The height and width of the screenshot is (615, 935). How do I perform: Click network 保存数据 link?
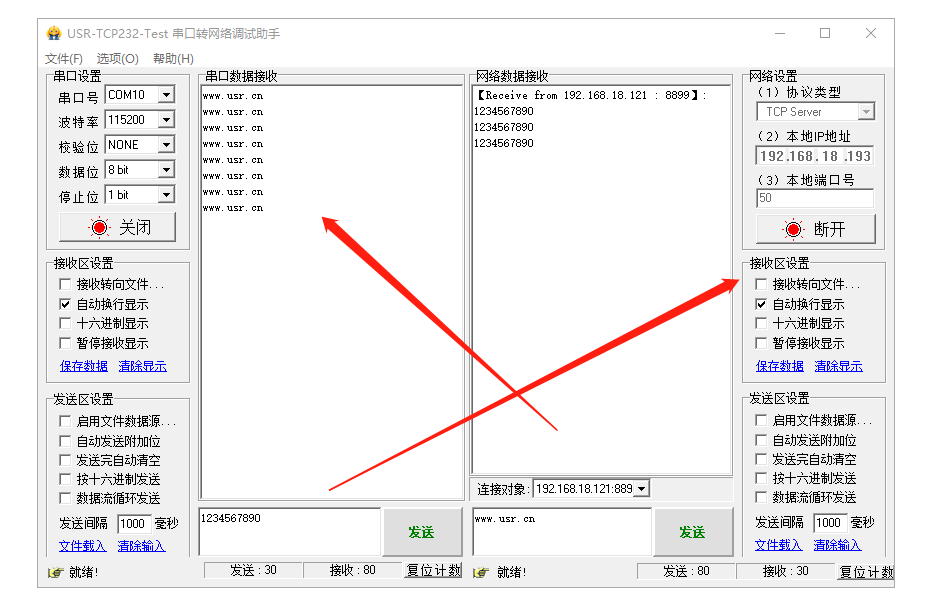(x=780, y=366)
